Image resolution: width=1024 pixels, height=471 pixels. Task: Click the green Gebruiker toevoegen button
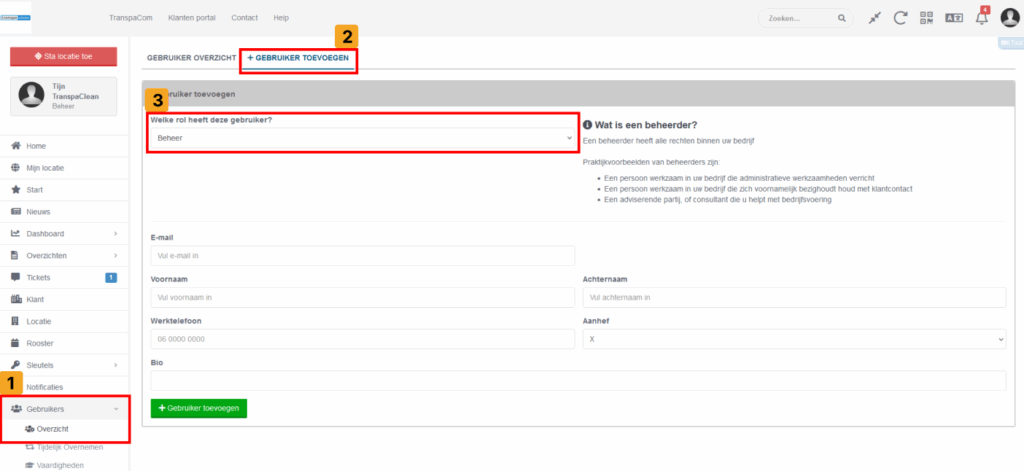click(198, 408)
